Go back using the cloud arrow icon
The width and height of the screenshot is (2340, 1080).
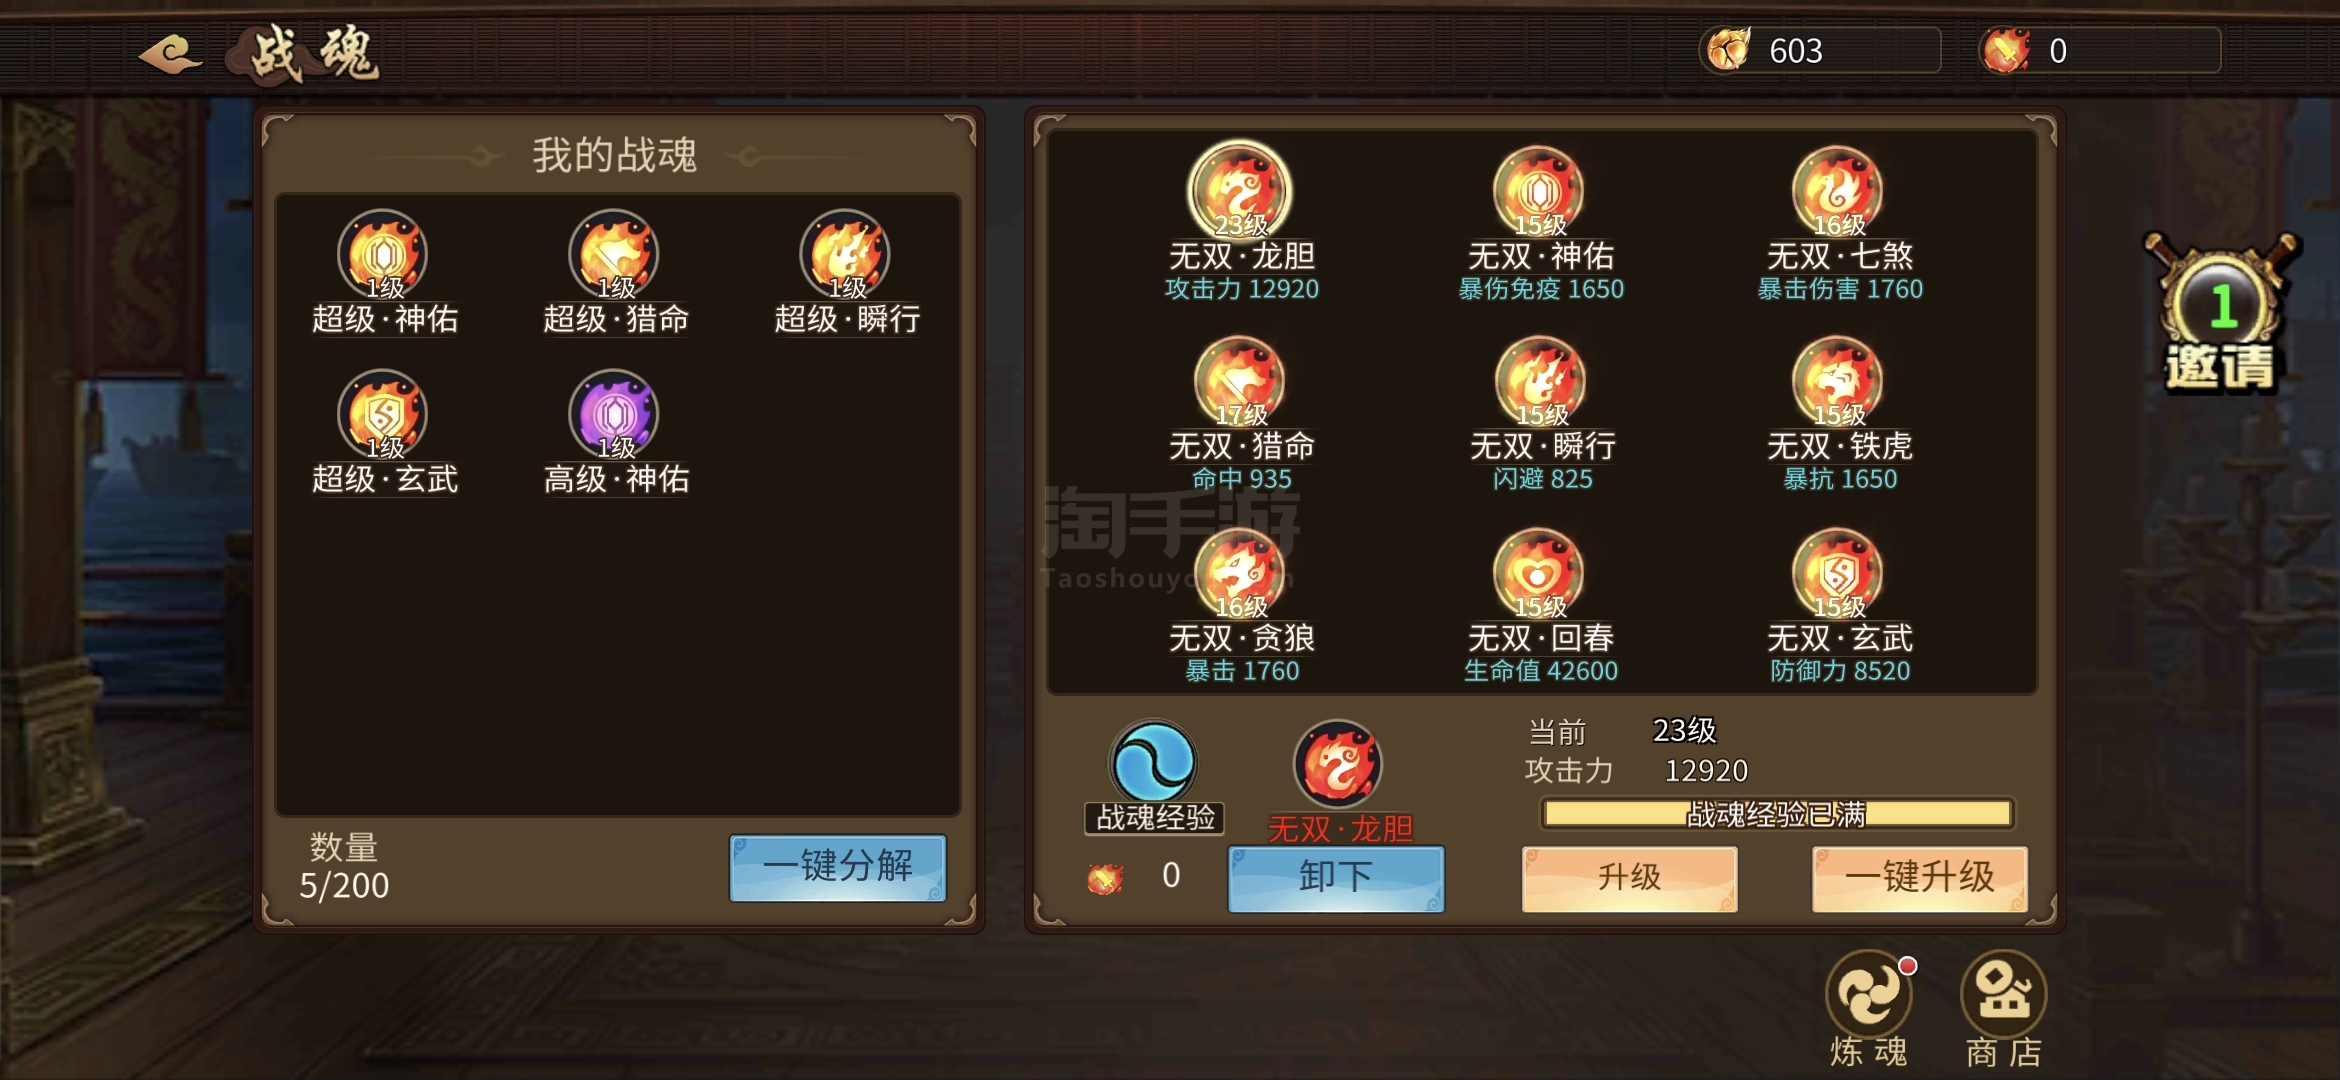171,54
